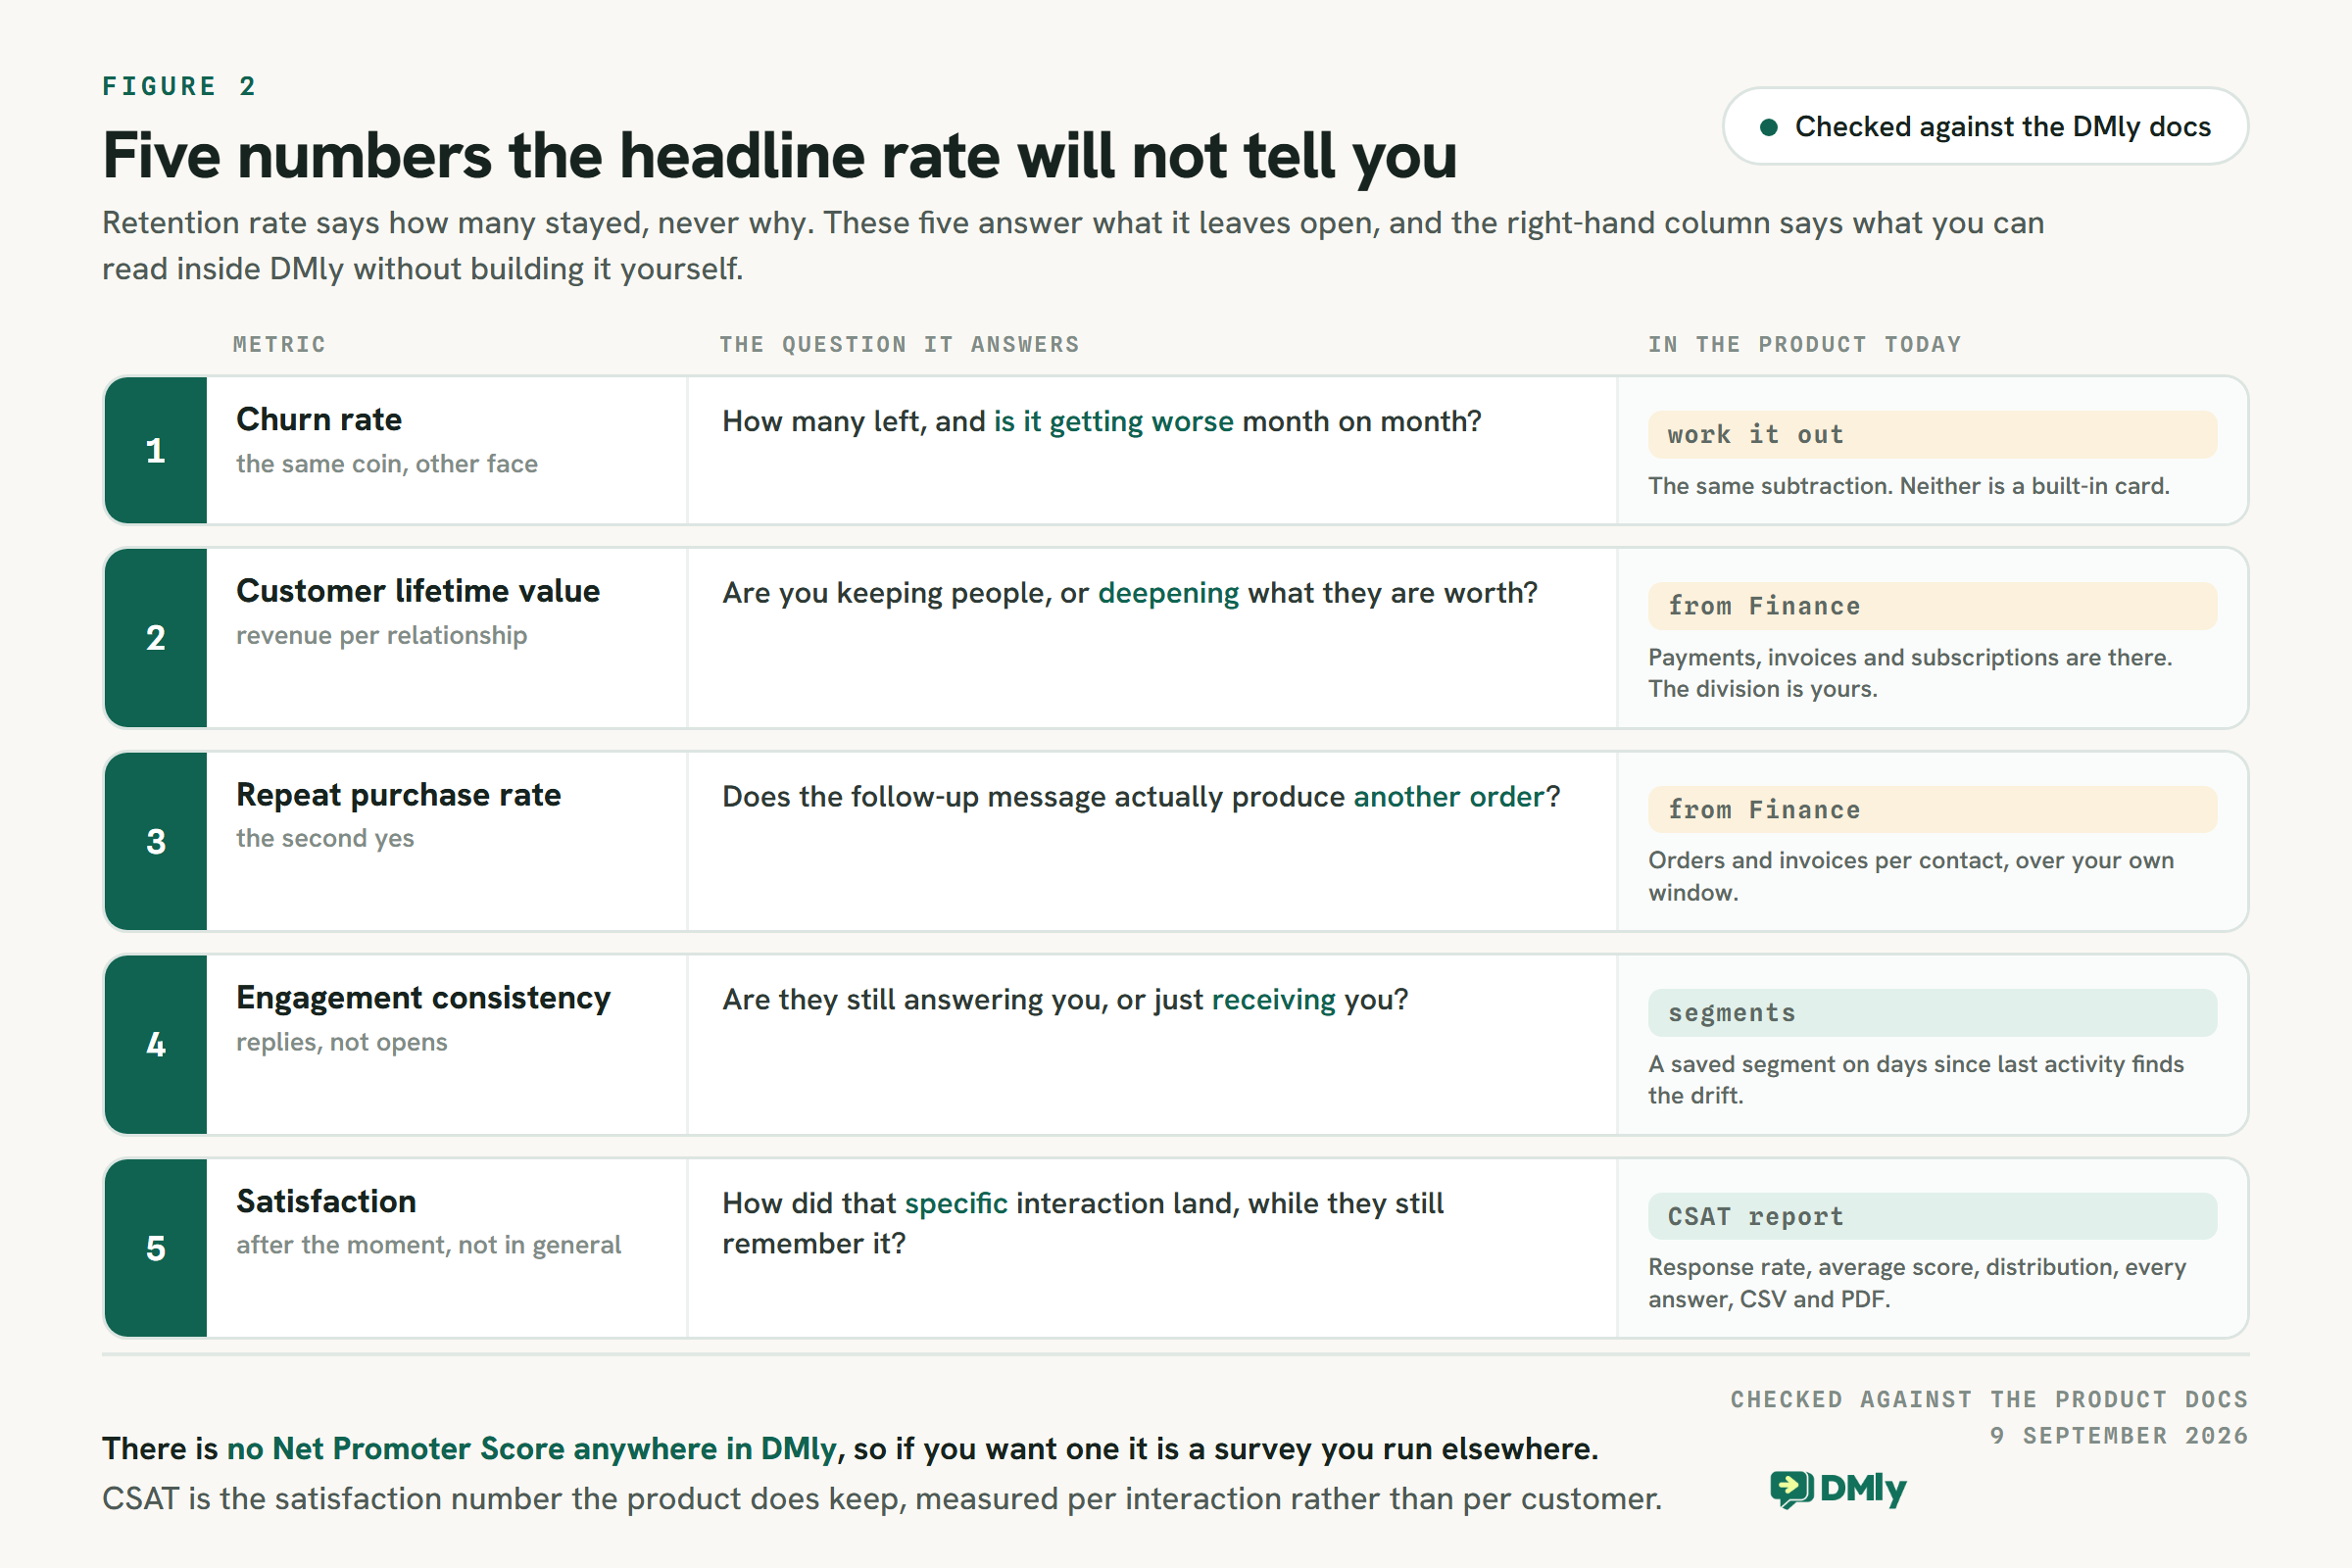Viewport: 2352px width, 1568px height.
Task: Click 'after the moment, not in general' subtitle
Action: (428, 1245)
